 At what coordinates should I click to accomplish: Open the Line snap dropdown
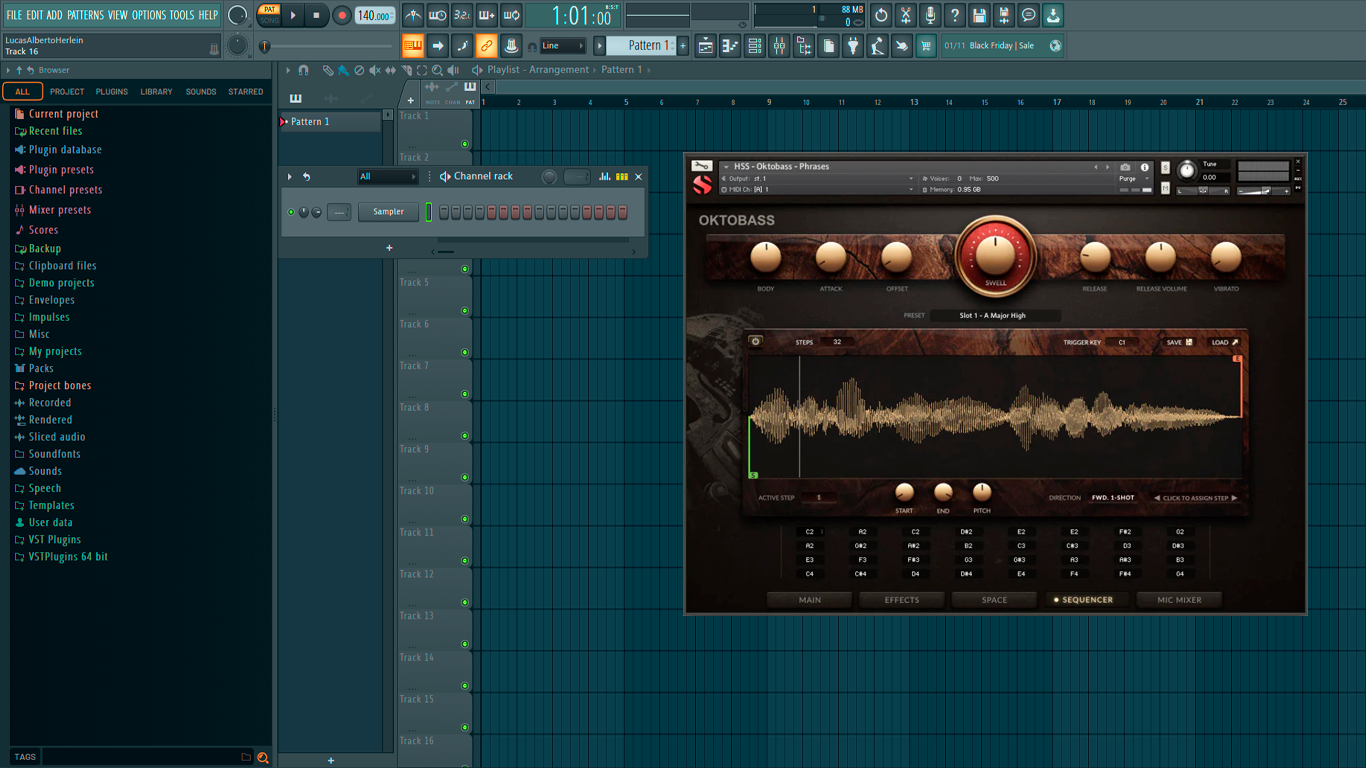click(563, 46)
